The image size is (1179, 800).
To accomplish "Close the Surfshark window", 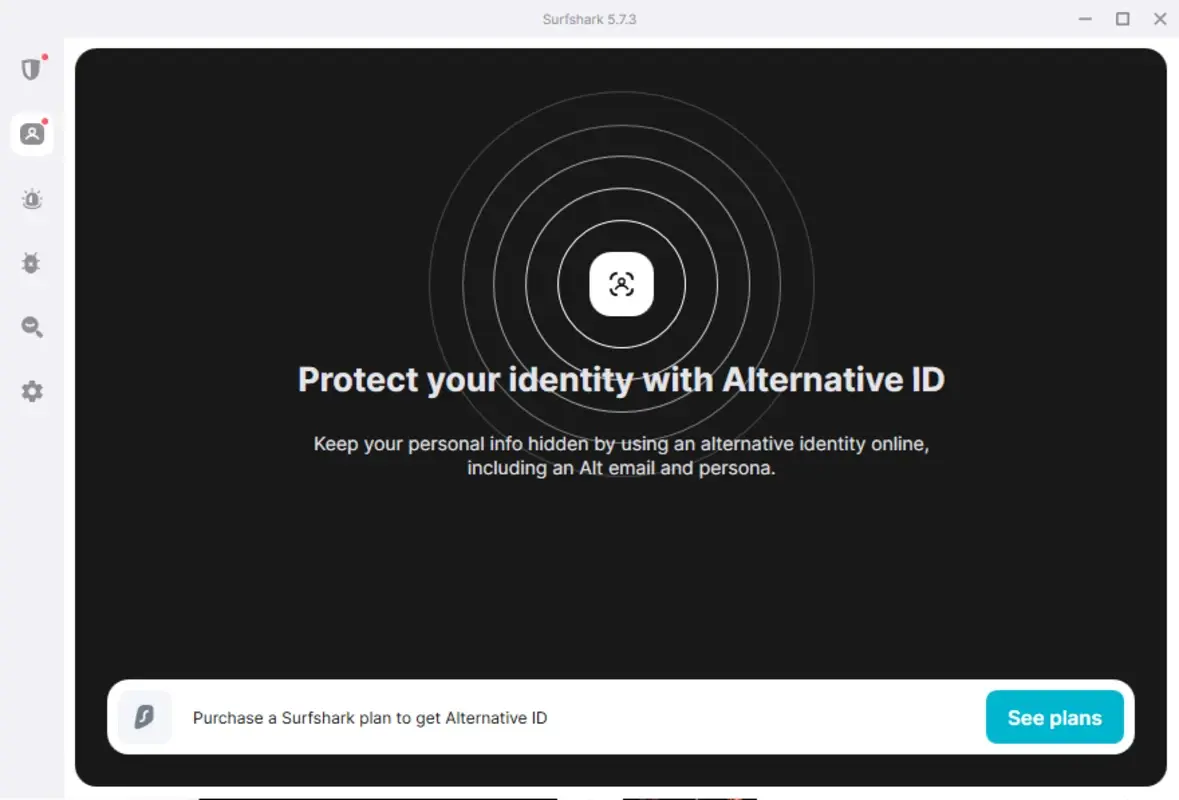I will [x=1159, y=18].
